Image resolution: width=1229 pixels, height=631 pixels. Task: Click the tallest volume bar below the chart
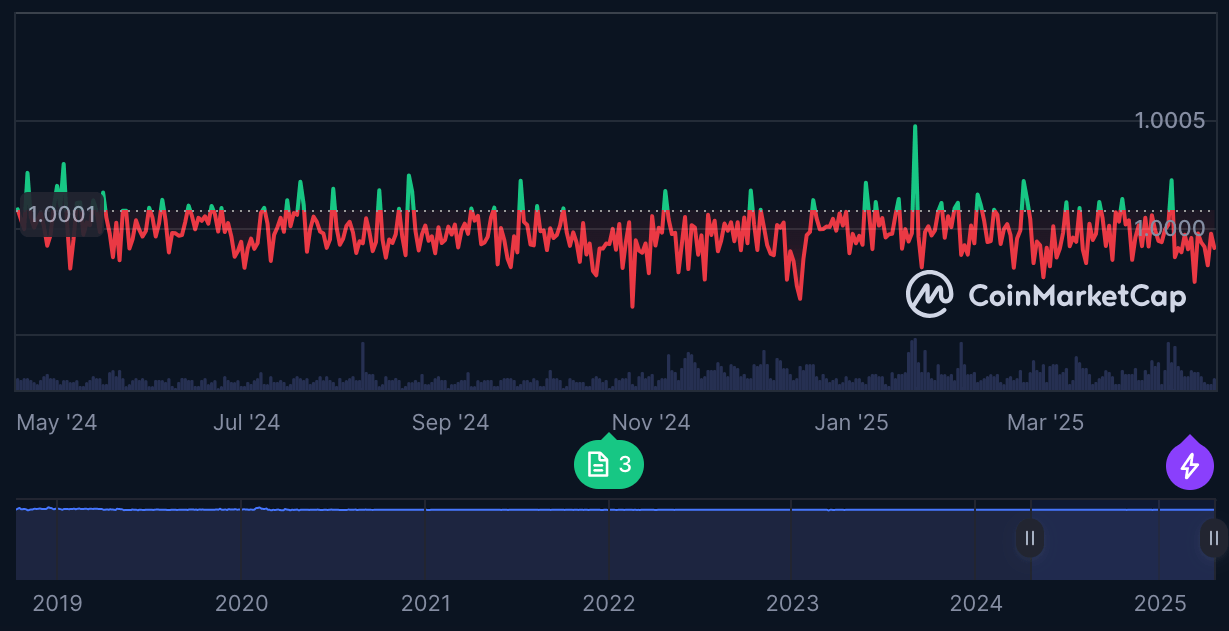pos(913,358)
